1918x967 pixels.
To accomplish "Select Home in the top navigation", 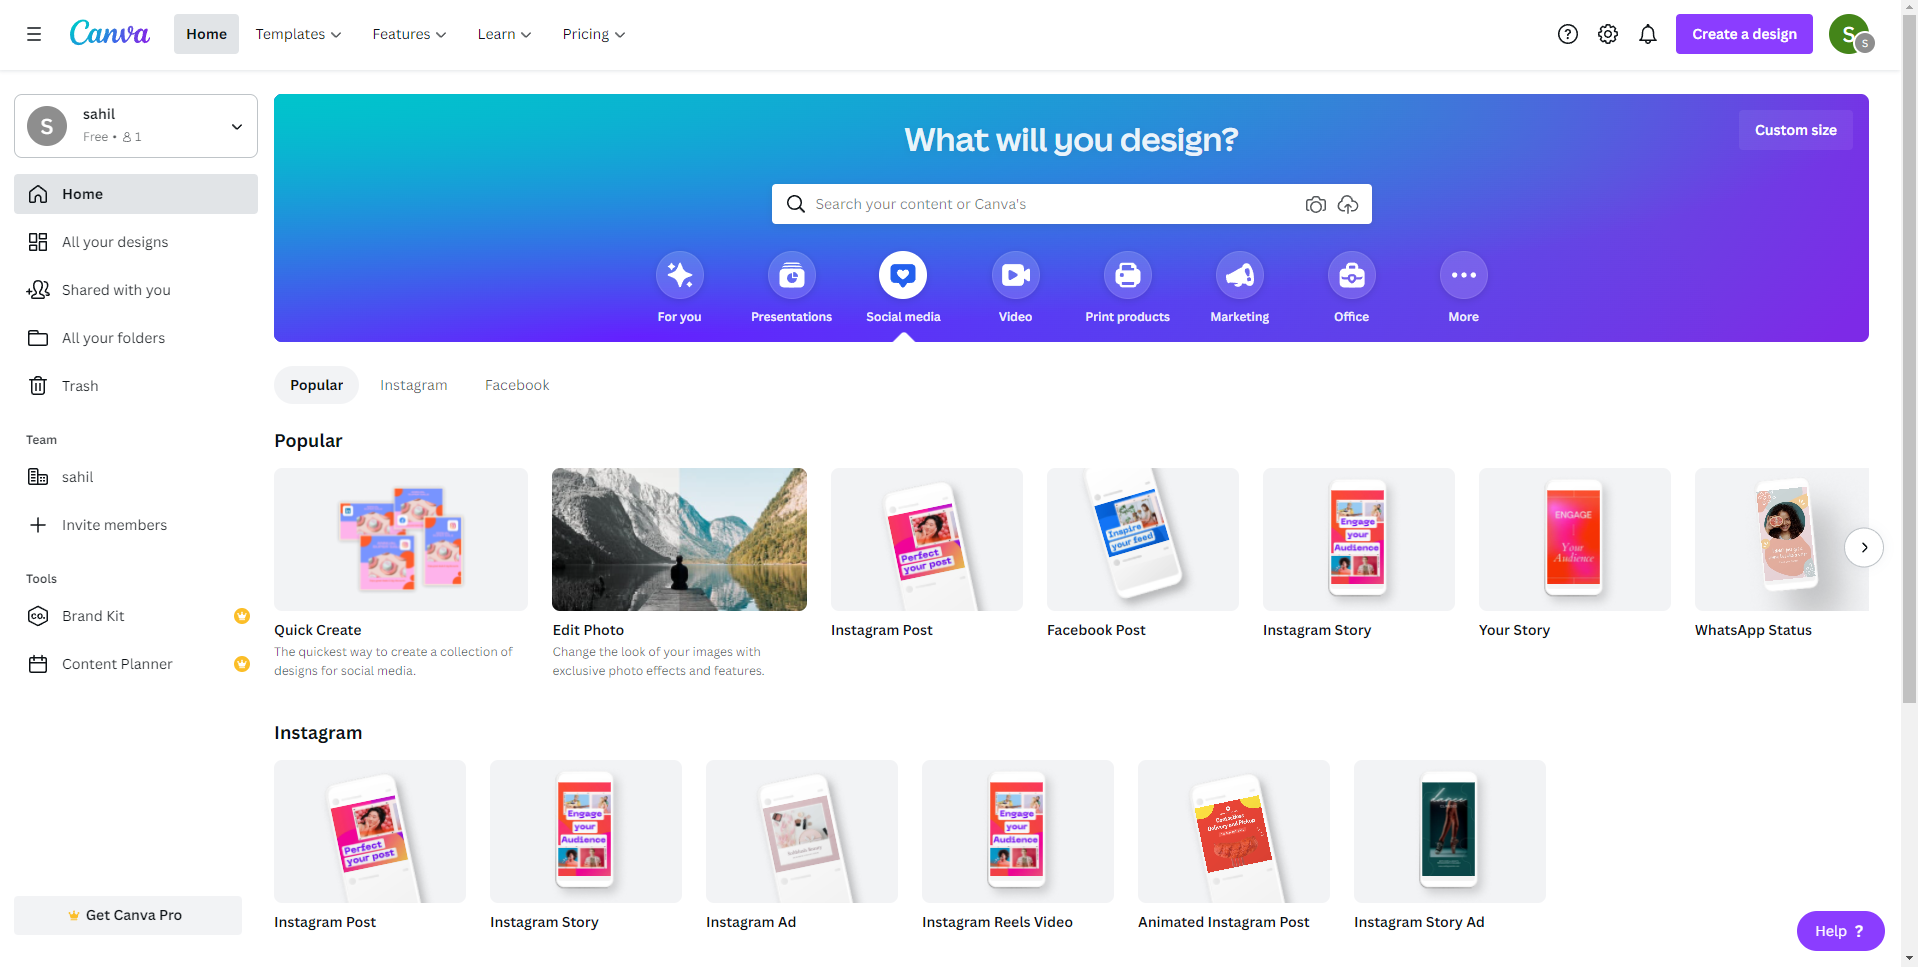I will point(206,34).
